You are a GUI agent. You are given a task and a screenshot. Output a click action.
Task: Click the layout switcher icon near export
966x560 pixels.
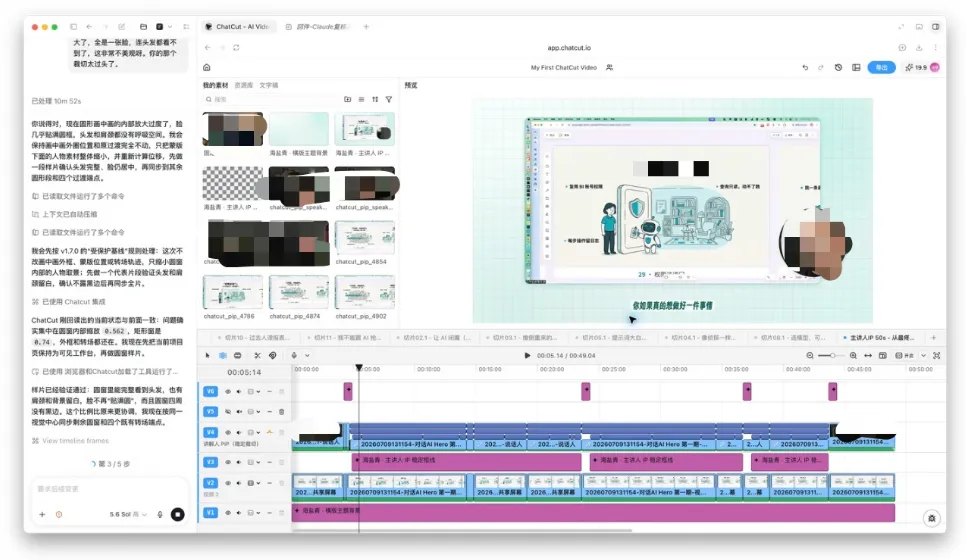click(856, 67)
